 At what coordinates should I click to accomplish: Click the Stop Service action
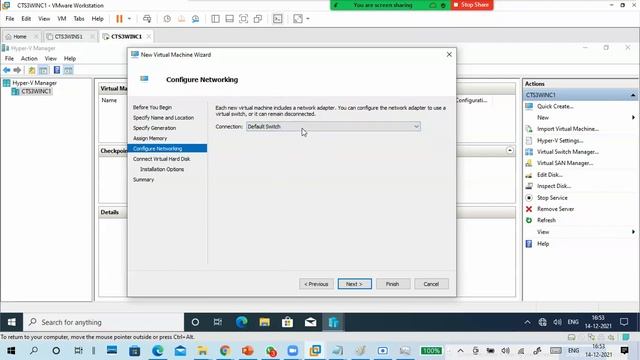[552, 198]
